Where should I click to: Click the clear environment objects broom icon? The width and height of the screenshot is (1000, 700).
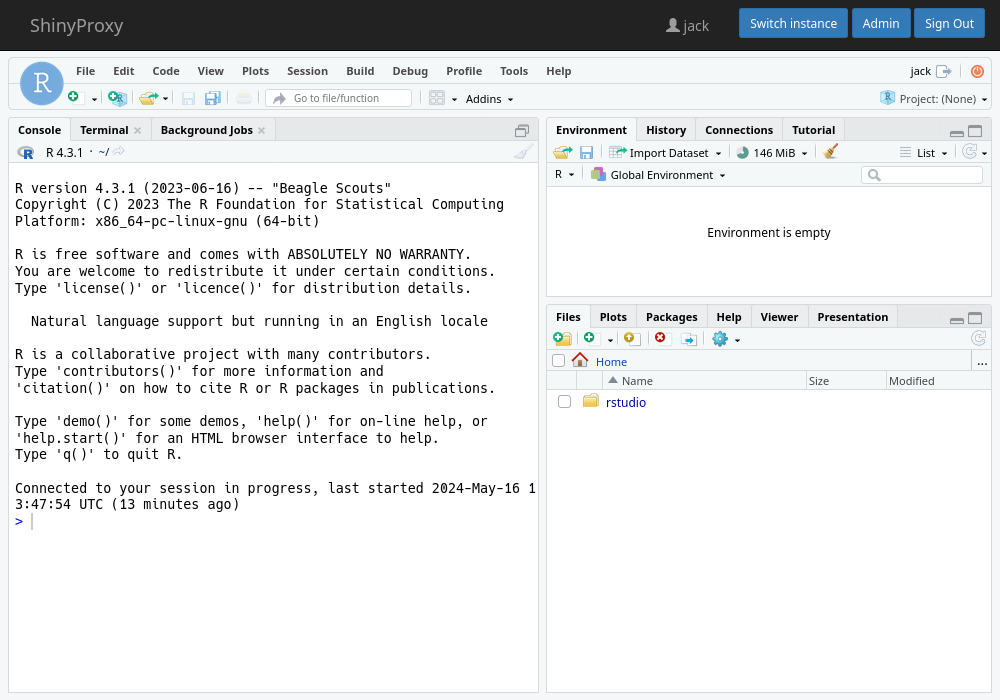tap(830, 152)
